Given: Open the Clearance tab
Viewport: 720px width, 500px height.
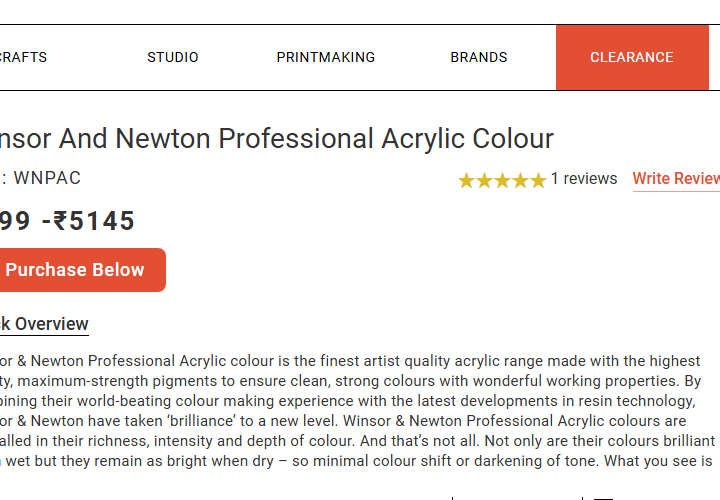Looking at the screenshot, I should 632,57.
